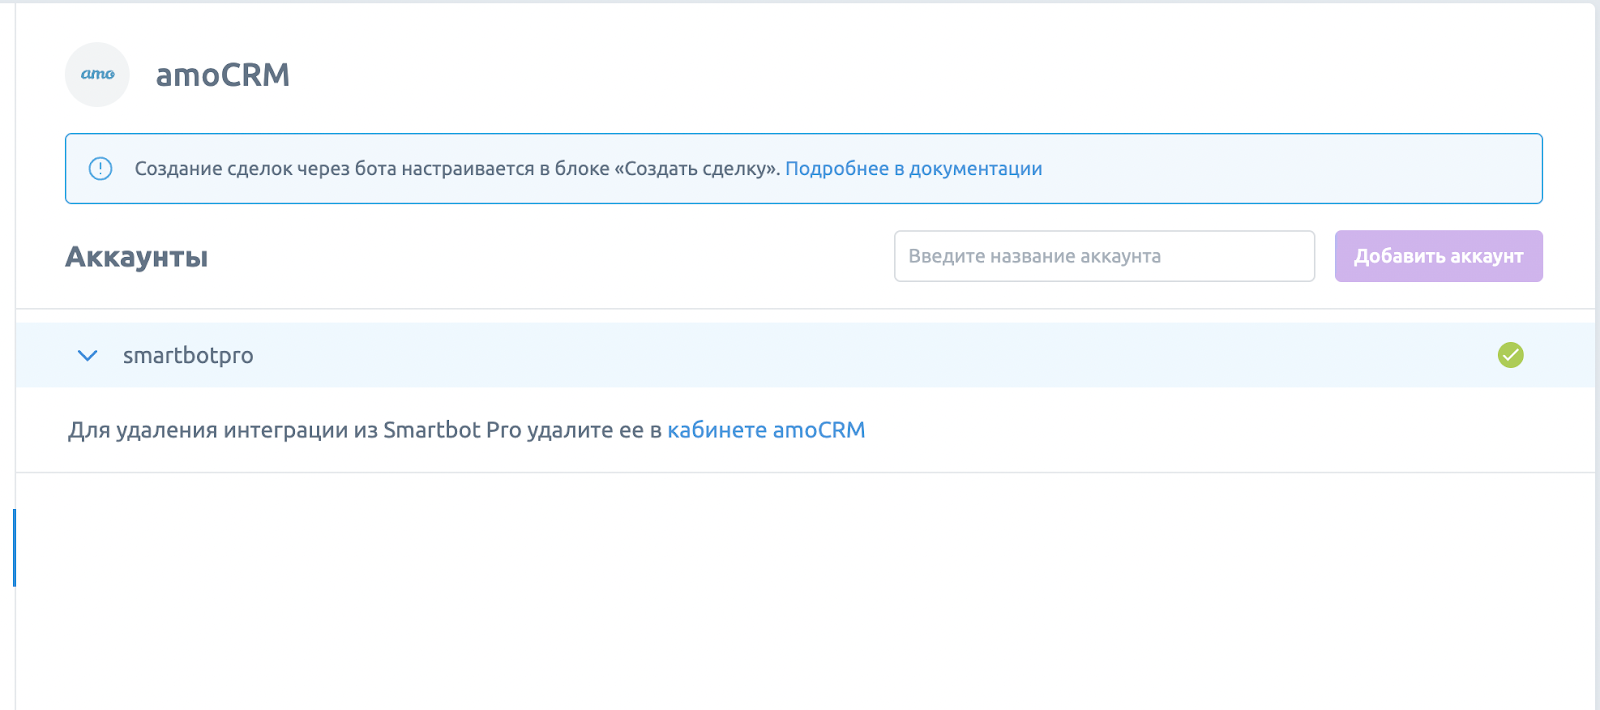Viewport: 1600px width, 710px height.
Task: Click the green checkmark status on smartbotpro
Action: pos(1510,355)
